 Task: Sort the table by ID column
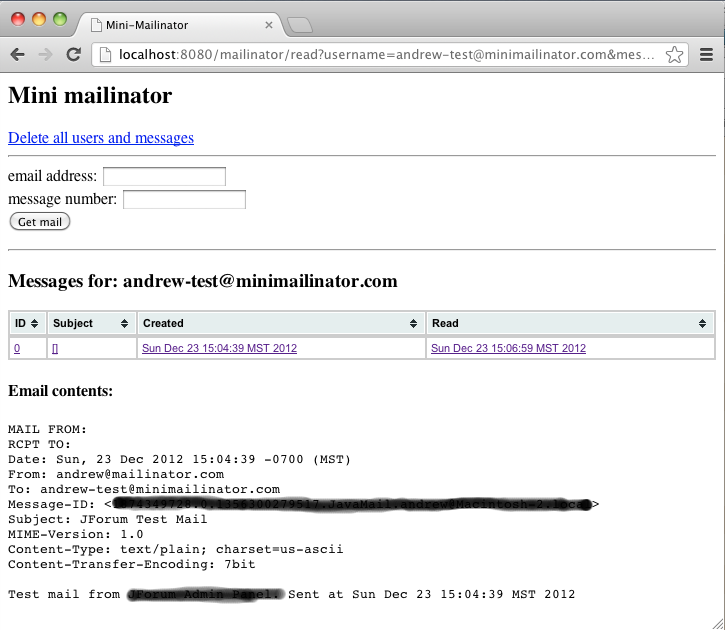pyautogui.click(x=27, y=323)
